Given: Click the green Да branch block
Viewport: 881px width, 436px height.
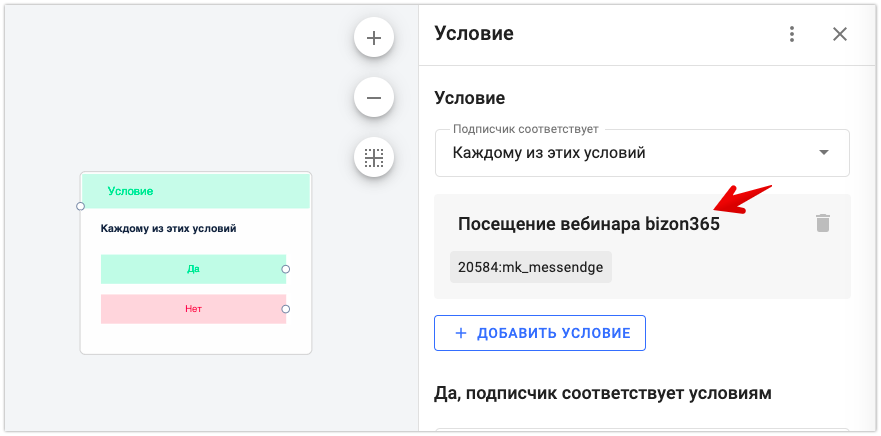Looking at the screenshot, I should (193, 269).
